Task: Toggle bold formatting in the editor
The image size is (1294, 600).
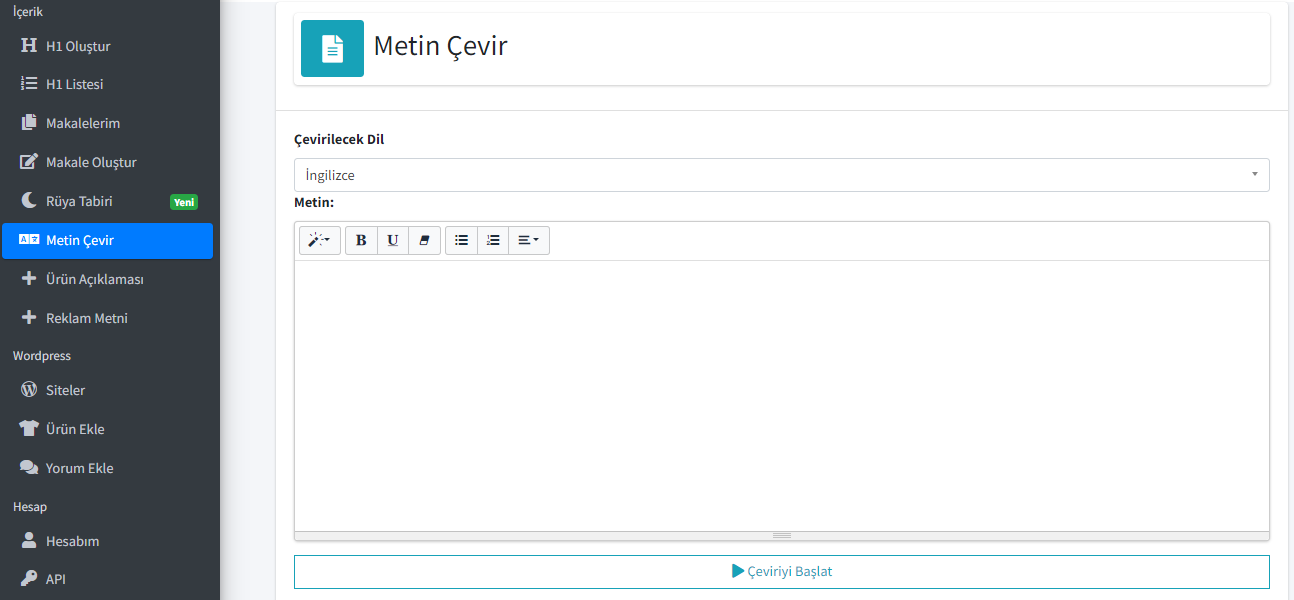Action: coord(361,240)
